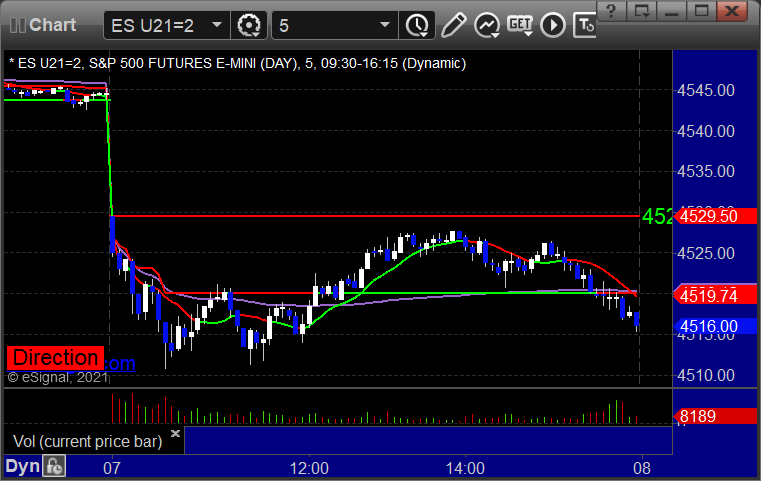The width and height of the screenshot is (761, 481).
Task: Remove the Vol study using its X
Action: coord(175,433)
